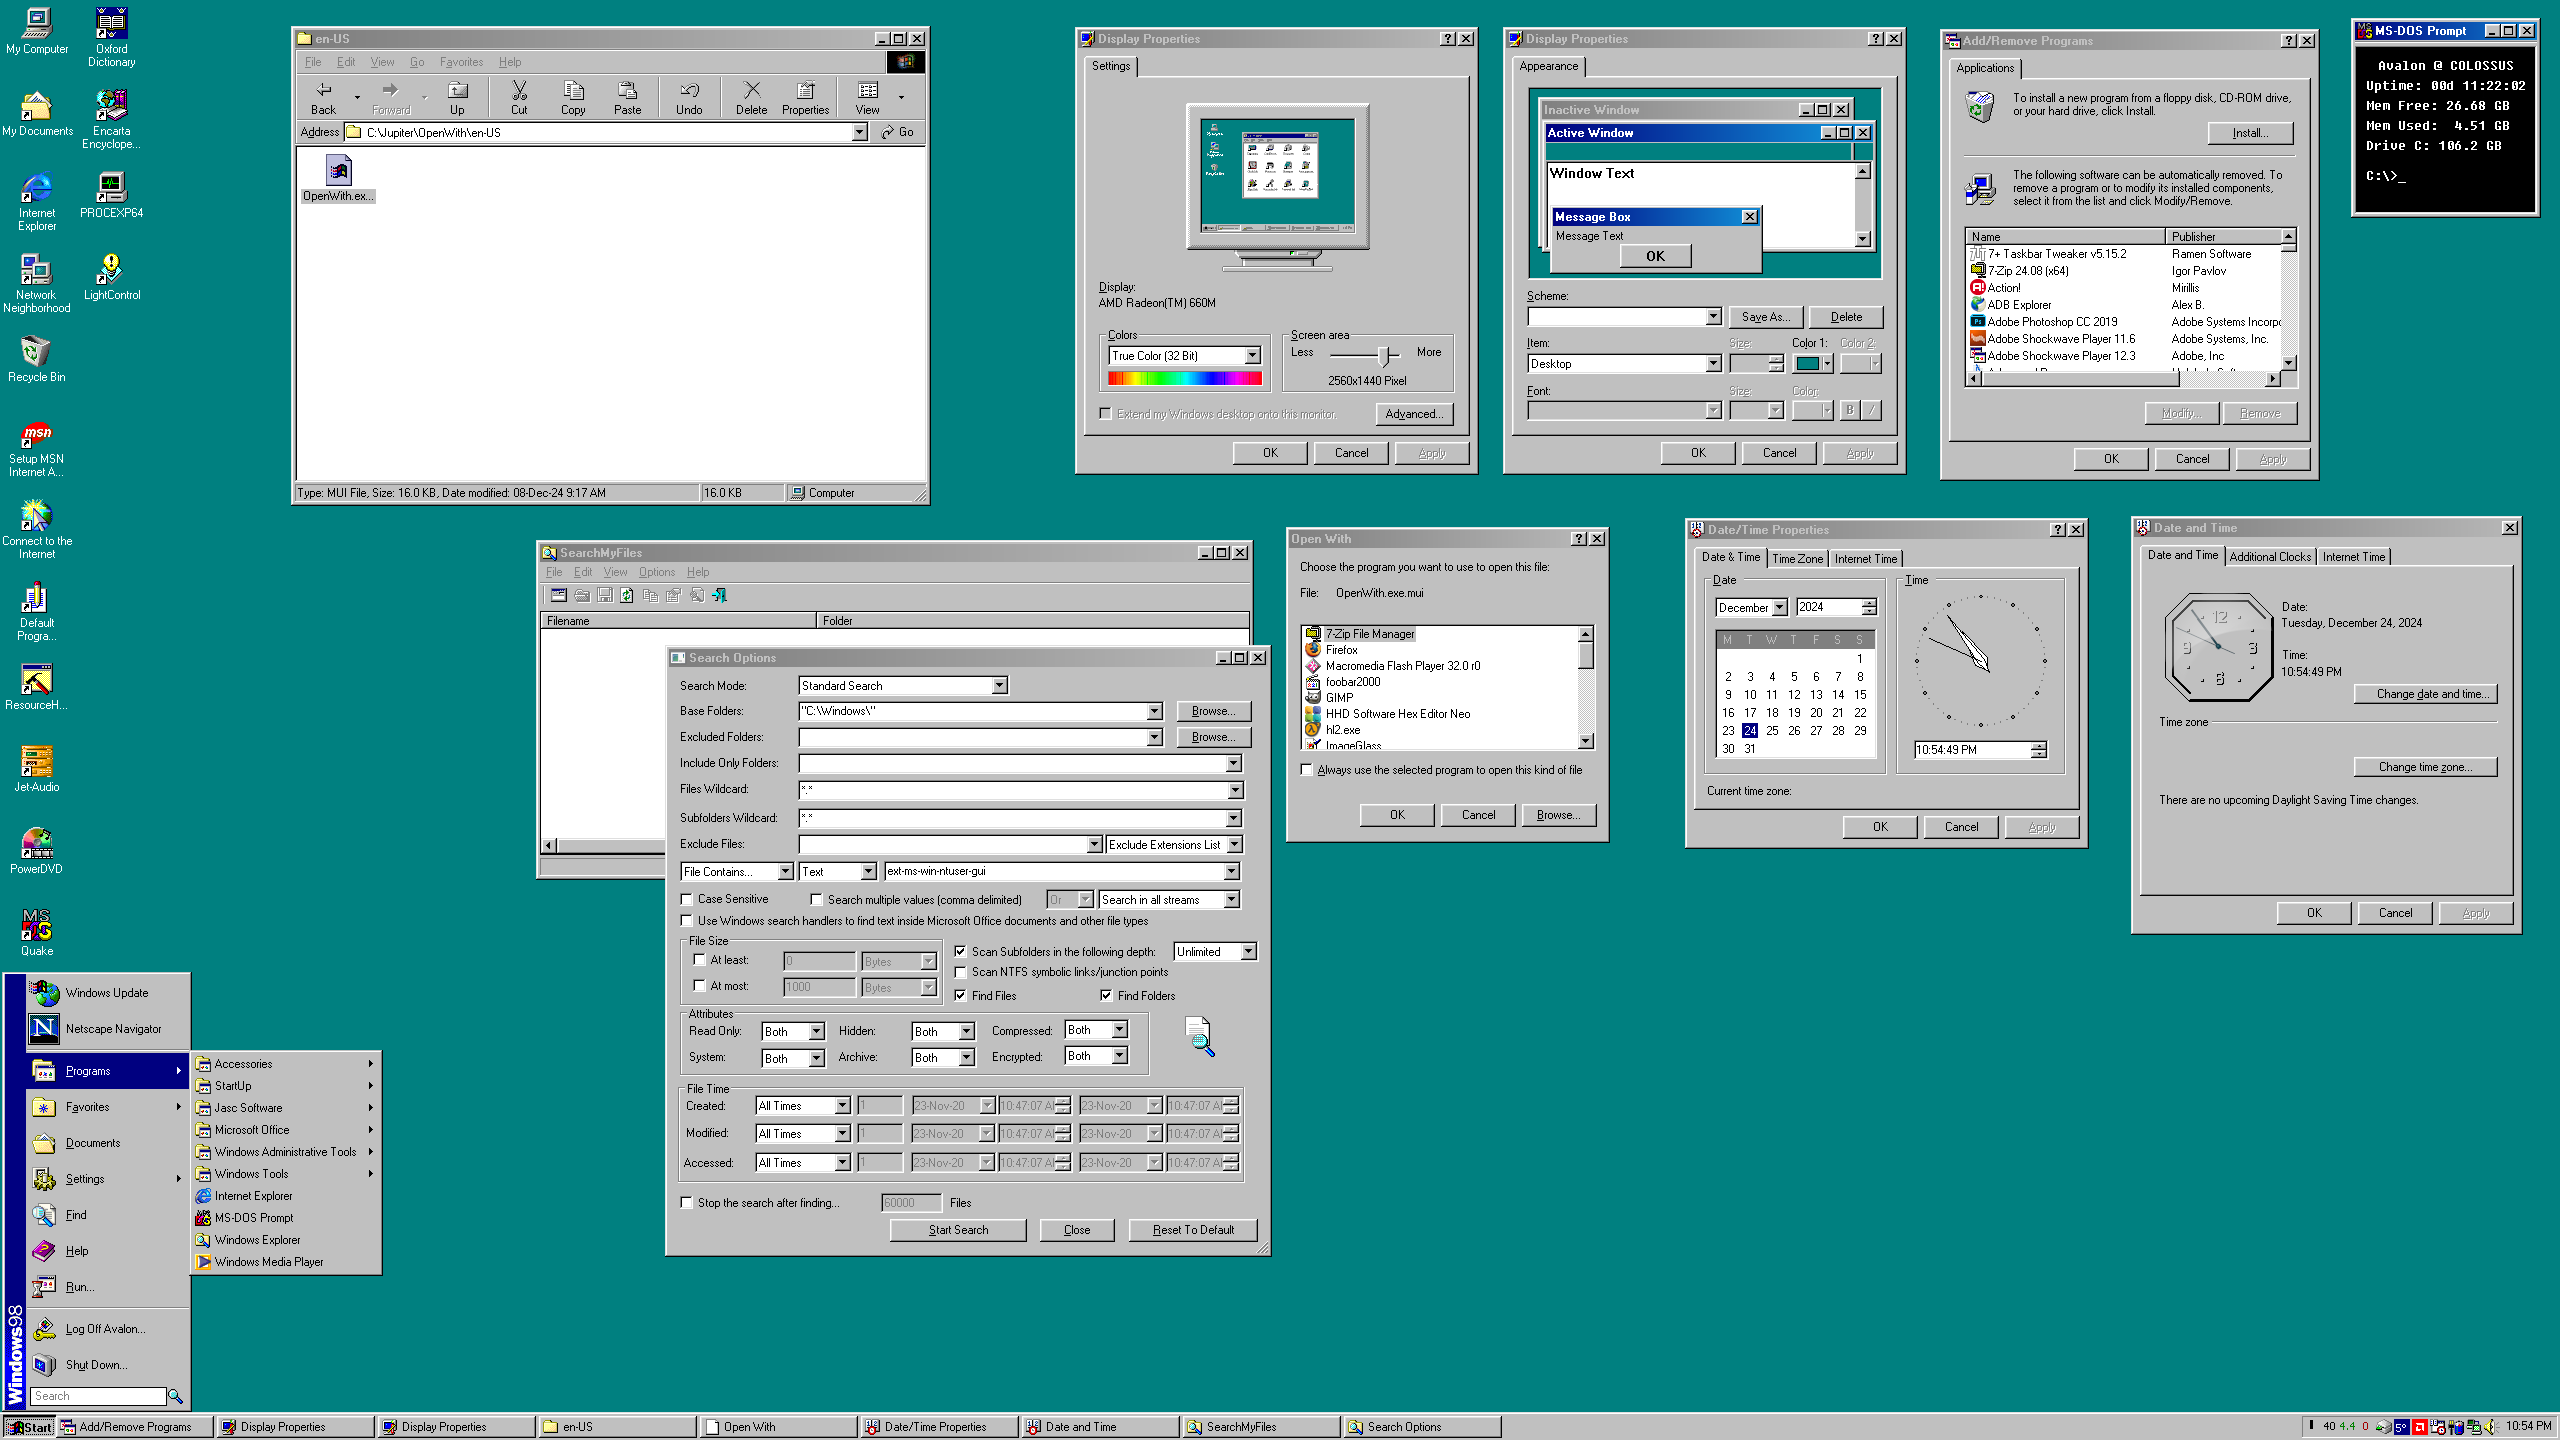Expand the Base Folders dropdown
The image size is (2560, 1440).
coord(1154,712)
